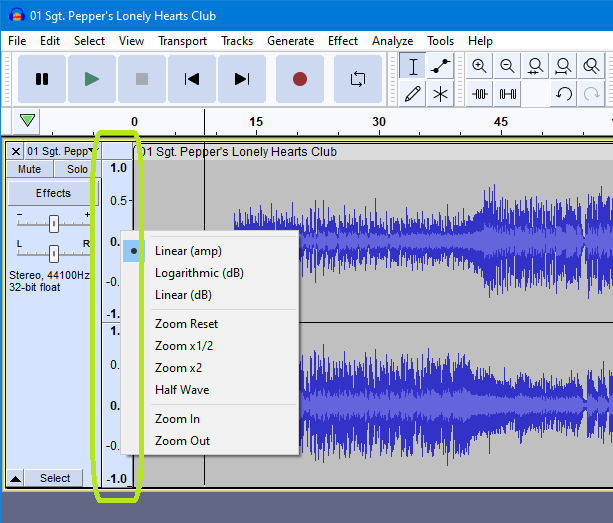Click the Zoom In magnifier icon

pos(479,66)
